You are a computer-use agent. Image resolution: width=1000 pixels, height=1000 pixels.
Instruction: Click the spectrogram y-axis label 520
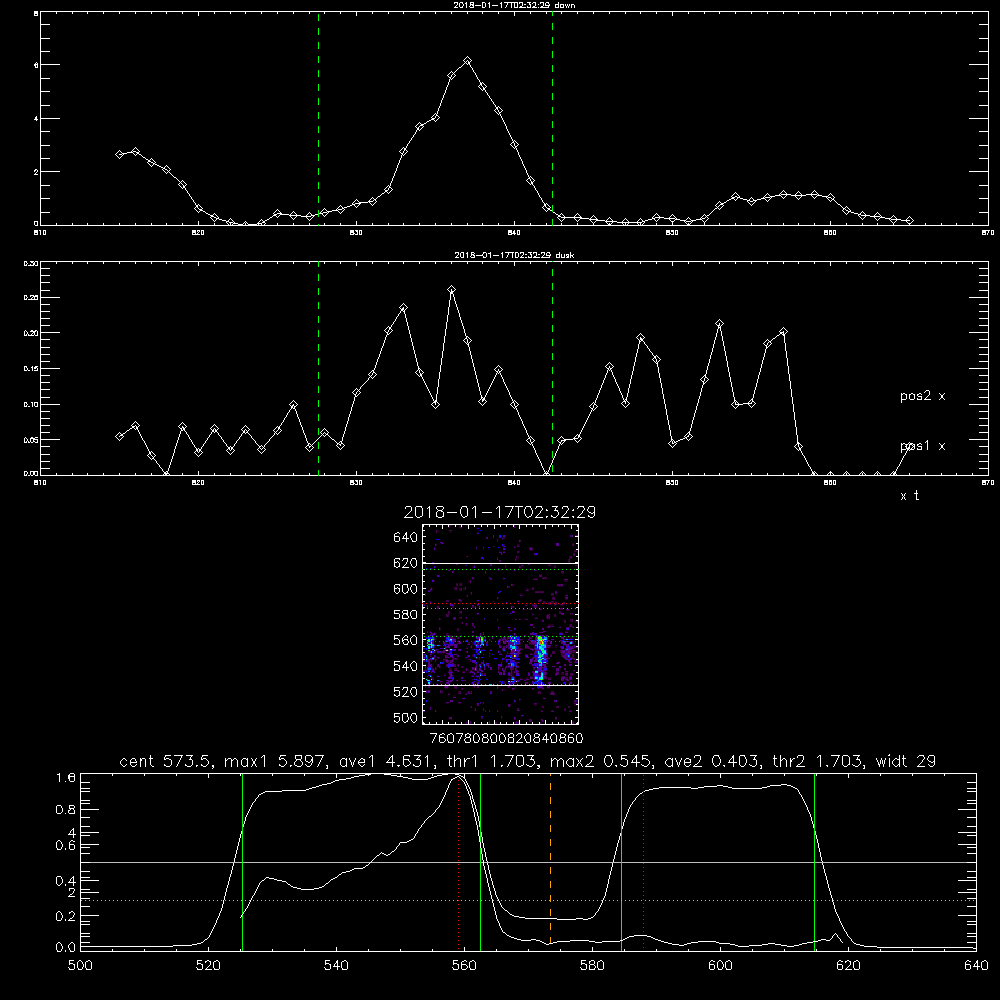point(406,692)
